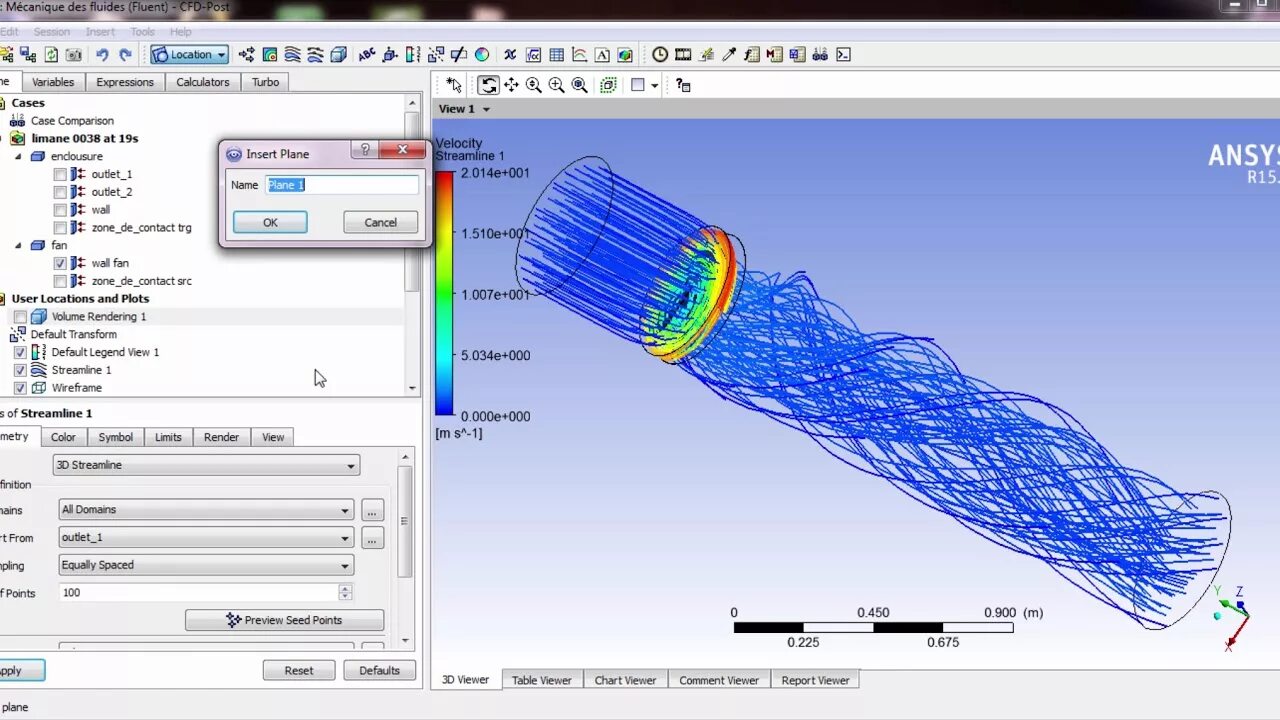Insert a Clip Plane from the toolbar

[459, 55]
